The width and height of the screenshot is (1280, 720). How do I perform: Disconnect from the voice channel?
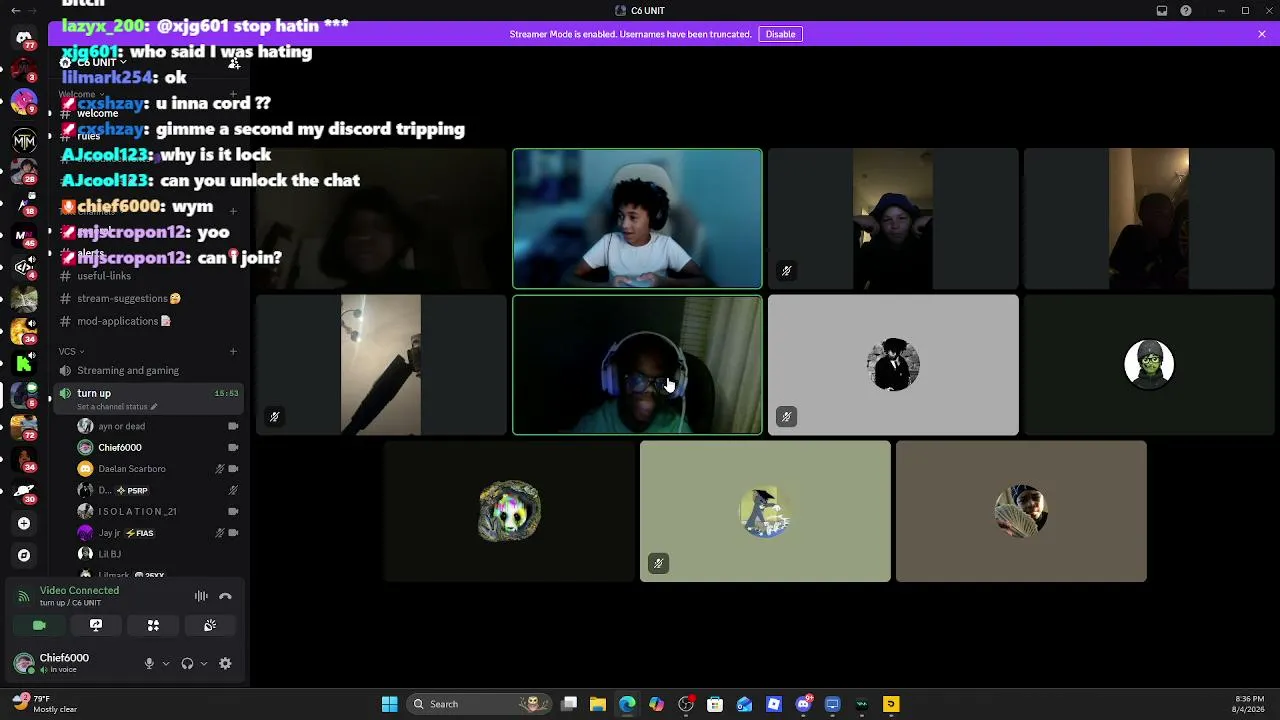pyautogui.click(x=225, y=596)
